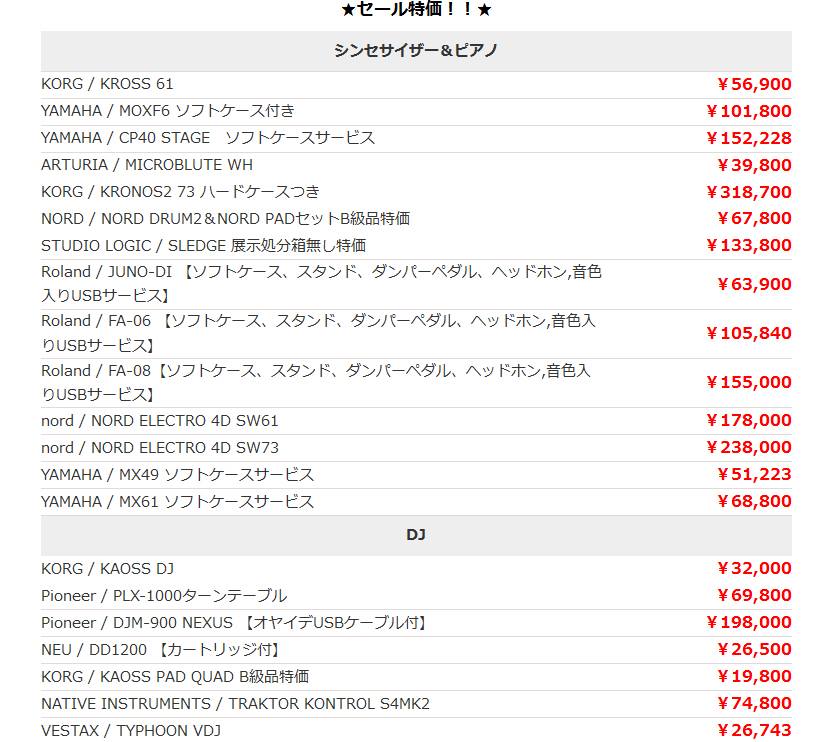Click the KORG / KROSS 61 product name
The height and width of the screenshot is (742, 827).
(x=107, y=84)
